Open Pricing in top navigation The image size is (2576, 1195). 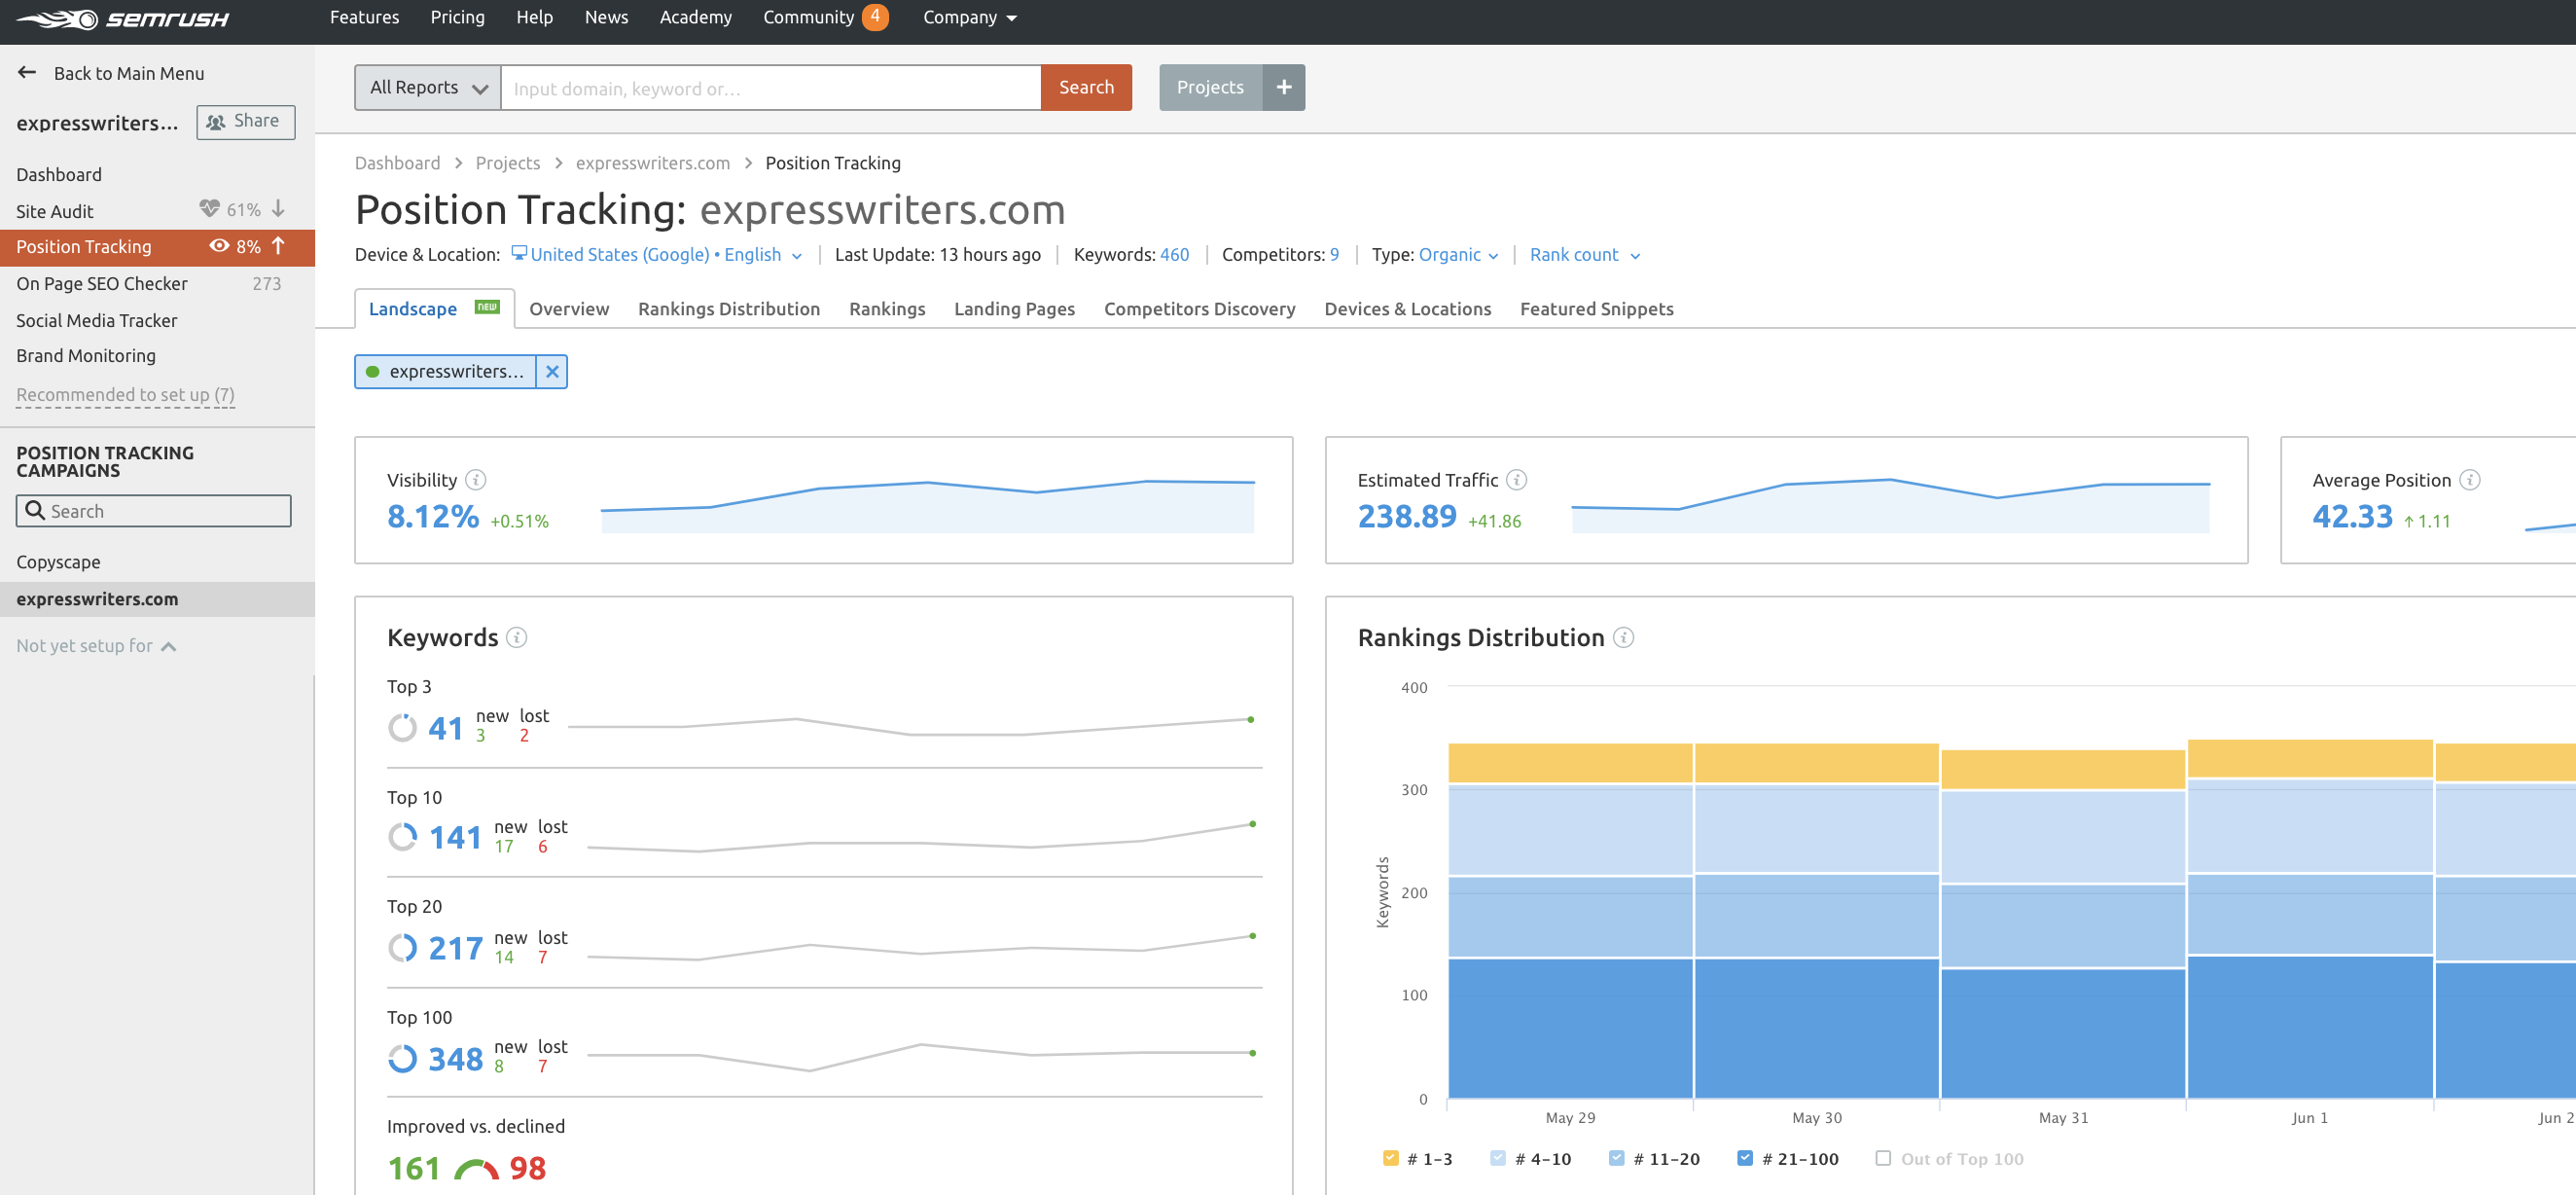457,17
